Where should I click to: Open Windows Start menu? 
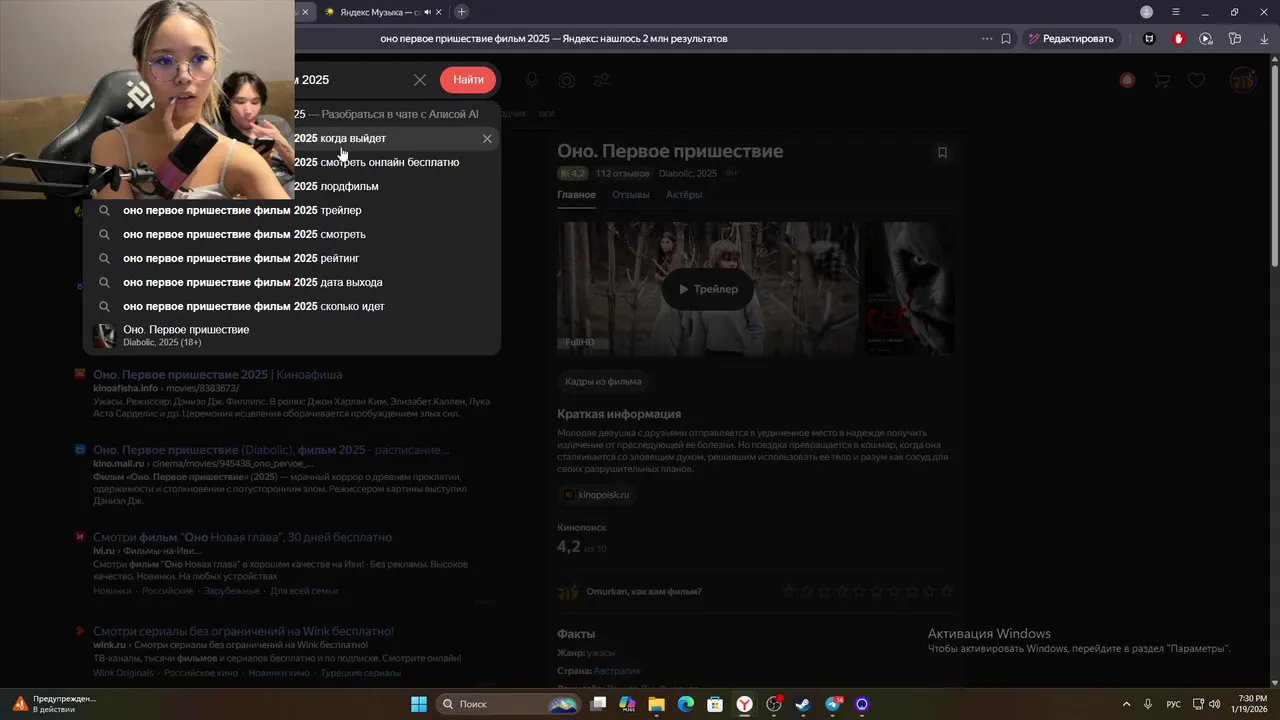(x=419, y=704)
